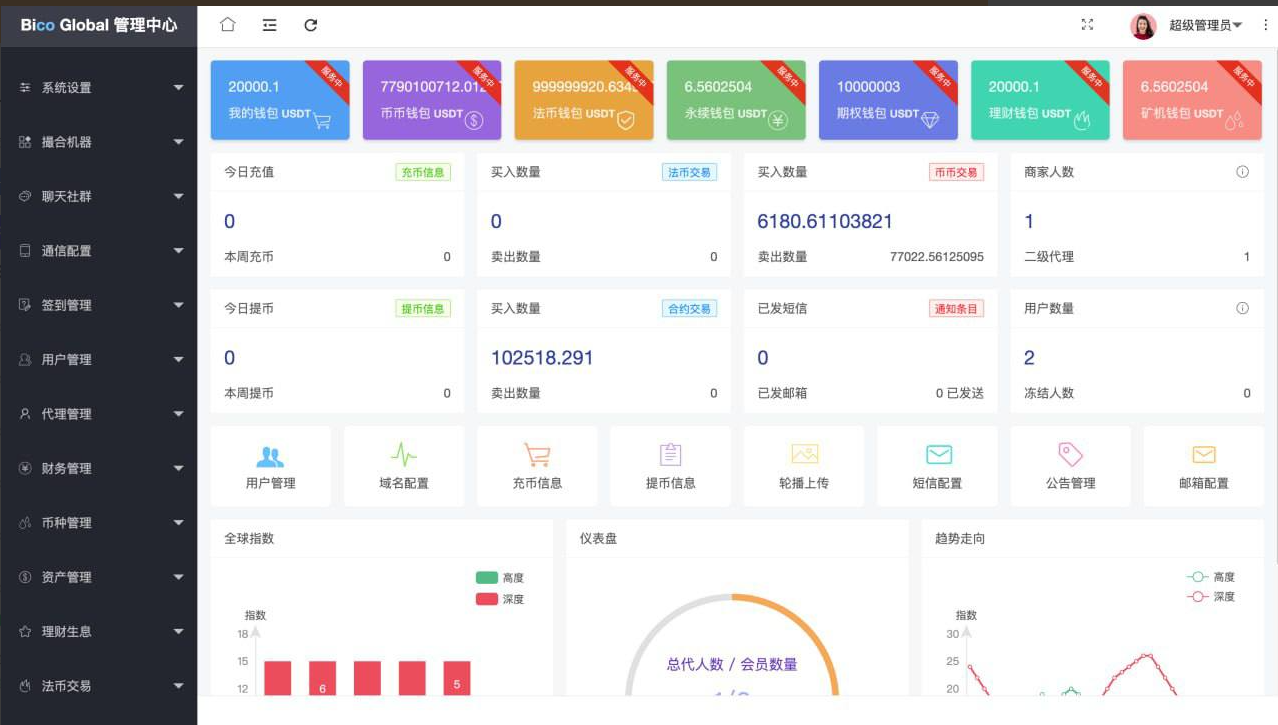Select 财务管理 in the sidebar
The height and width of the screenshot is (725, 1278).
(x=98, y=468)
